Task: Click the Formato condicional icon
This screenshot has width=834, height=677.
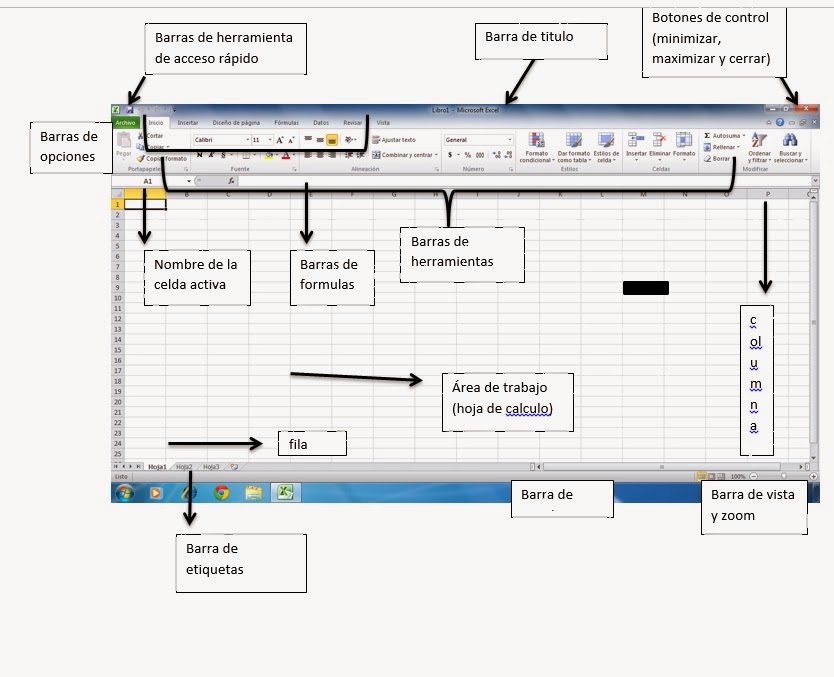Action: click(536, 140)
